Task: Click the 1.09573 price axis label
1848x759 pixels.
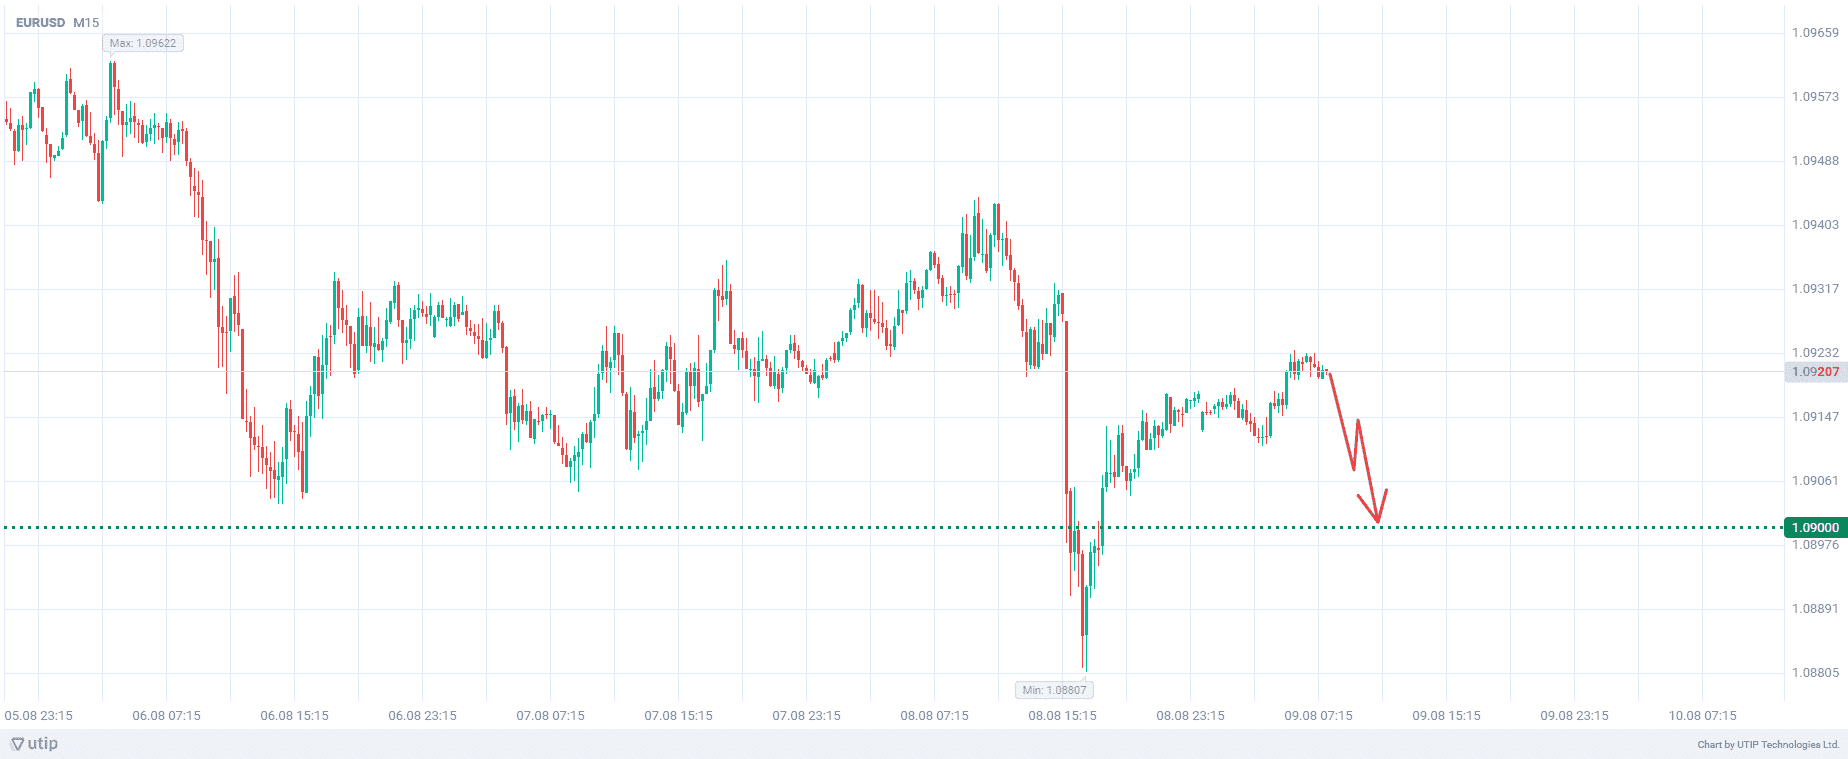Action: (x=1815, y=96)
